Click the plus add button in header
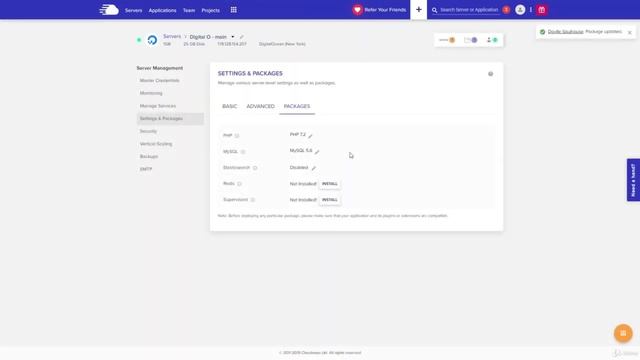 coord(418,9)
